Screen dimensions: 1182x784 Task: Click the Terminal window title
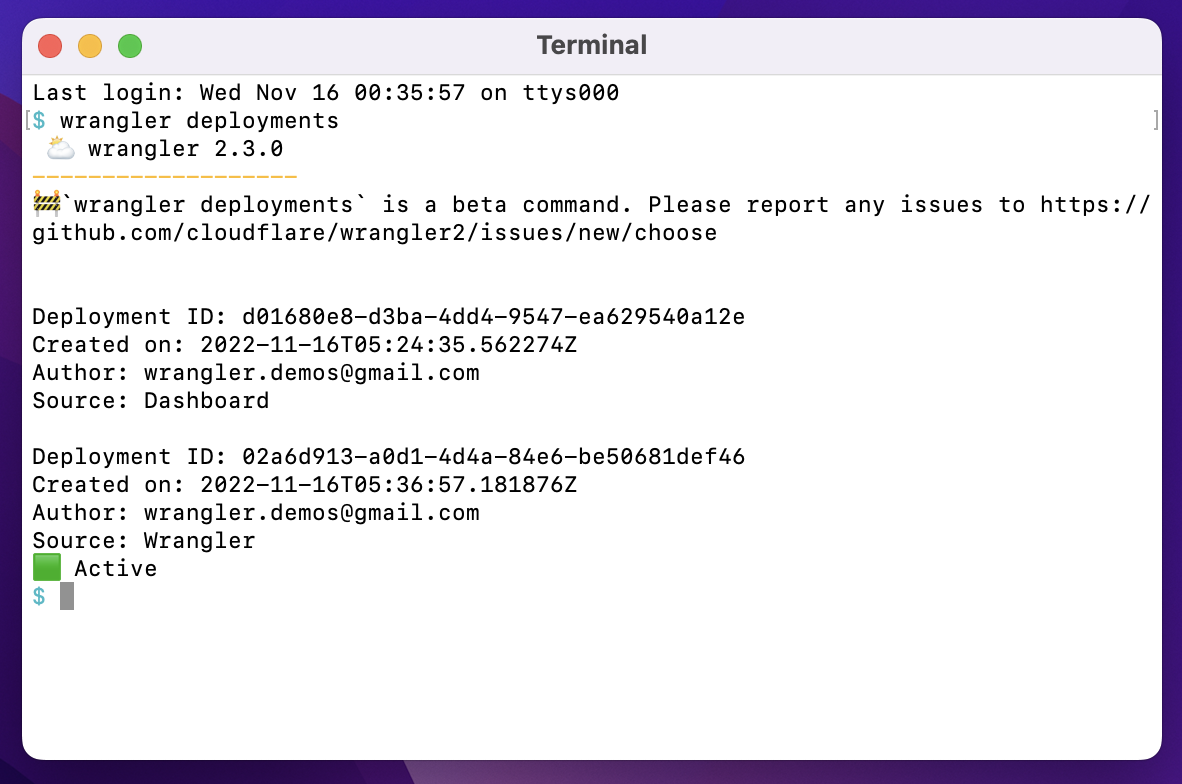(592, 45)
